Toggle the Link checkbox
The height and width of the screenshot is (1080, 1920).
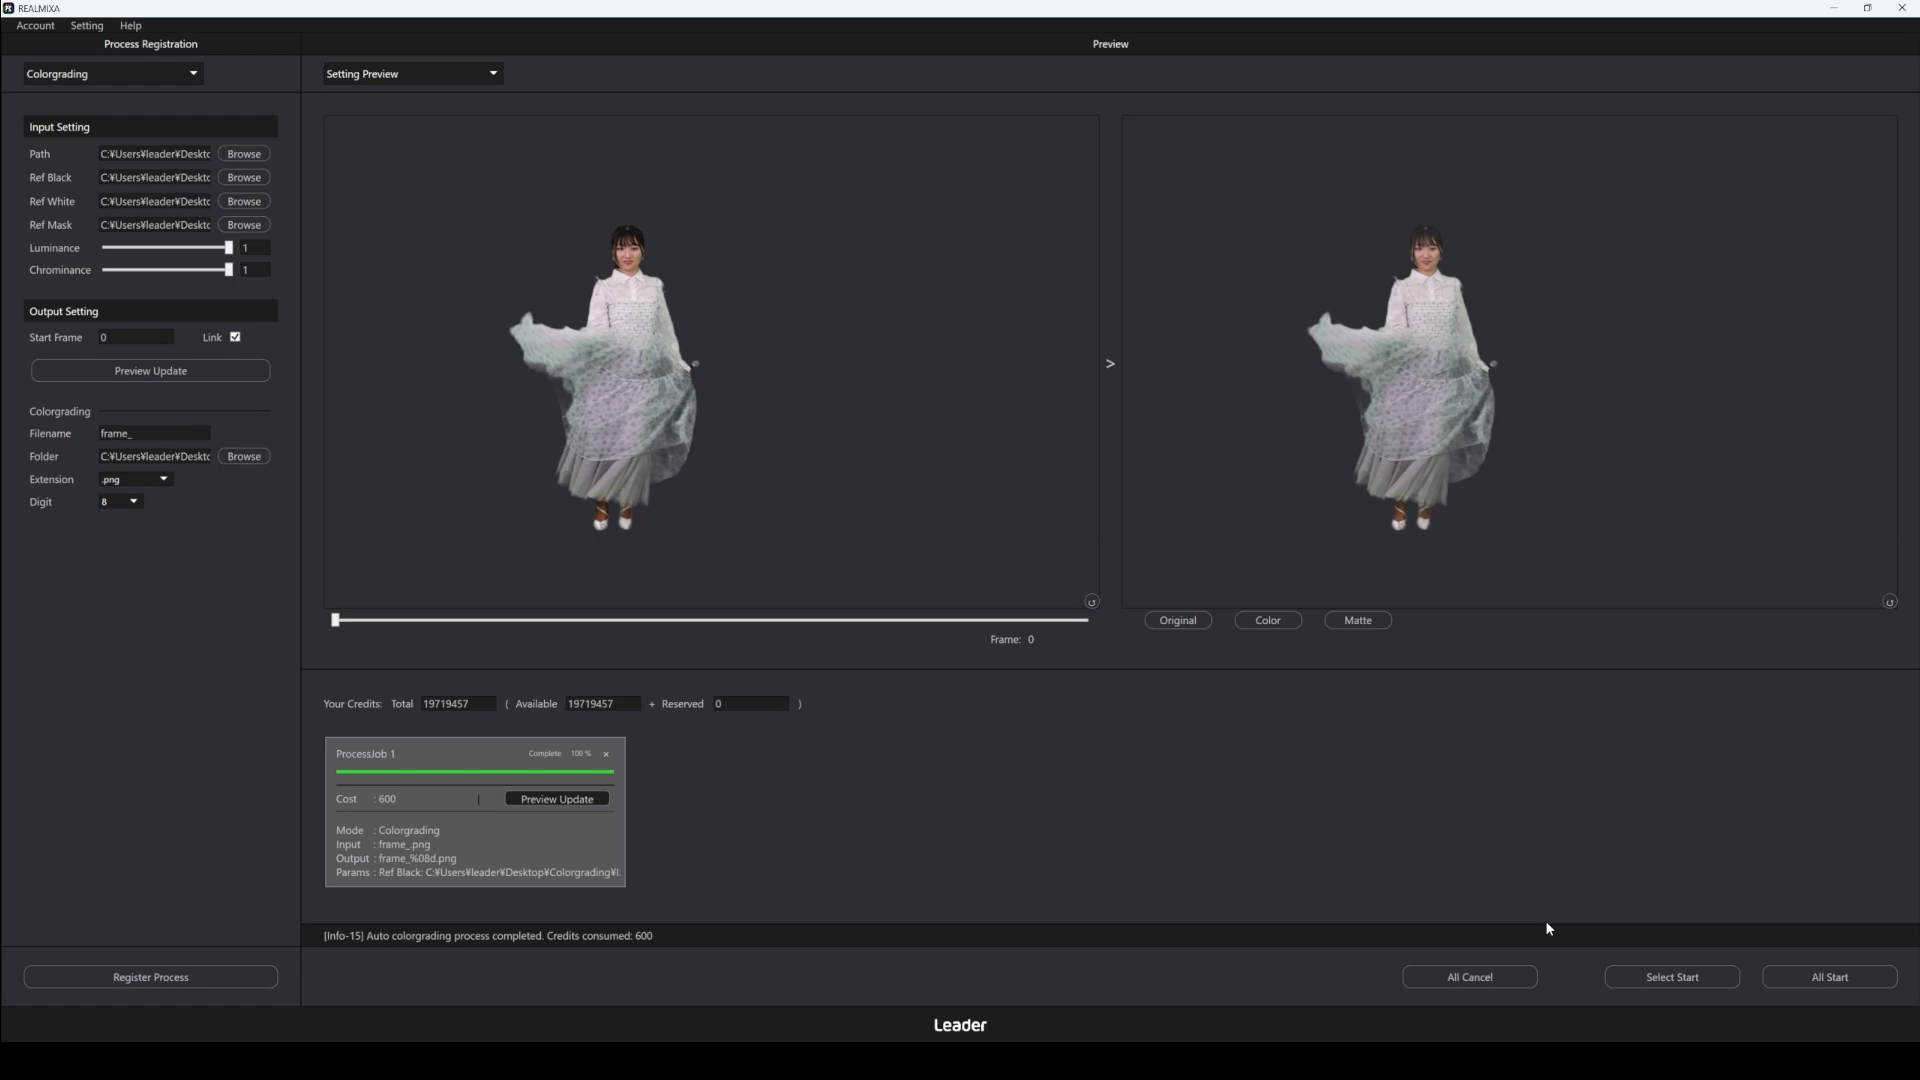pos(235,337)
